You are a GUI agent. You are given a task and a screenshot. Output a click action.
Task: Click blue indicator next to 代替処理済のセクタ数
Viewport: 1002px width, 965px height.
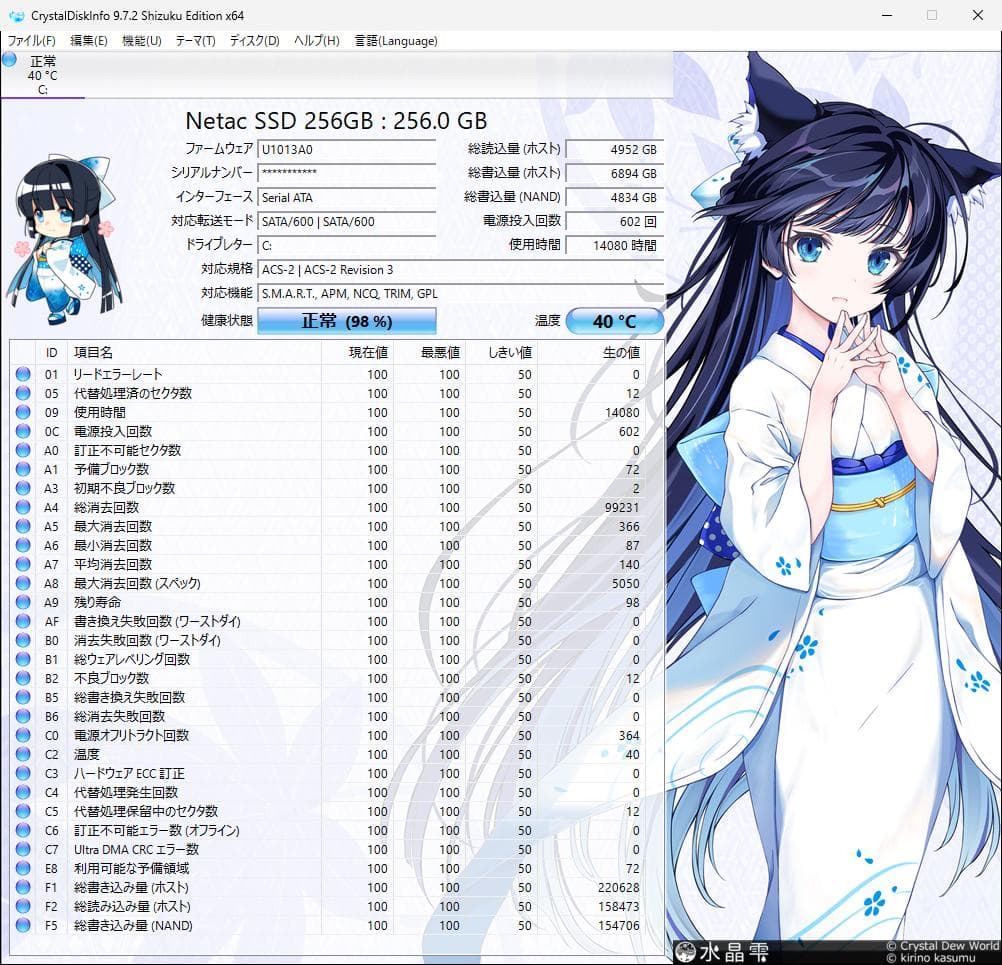22,393
